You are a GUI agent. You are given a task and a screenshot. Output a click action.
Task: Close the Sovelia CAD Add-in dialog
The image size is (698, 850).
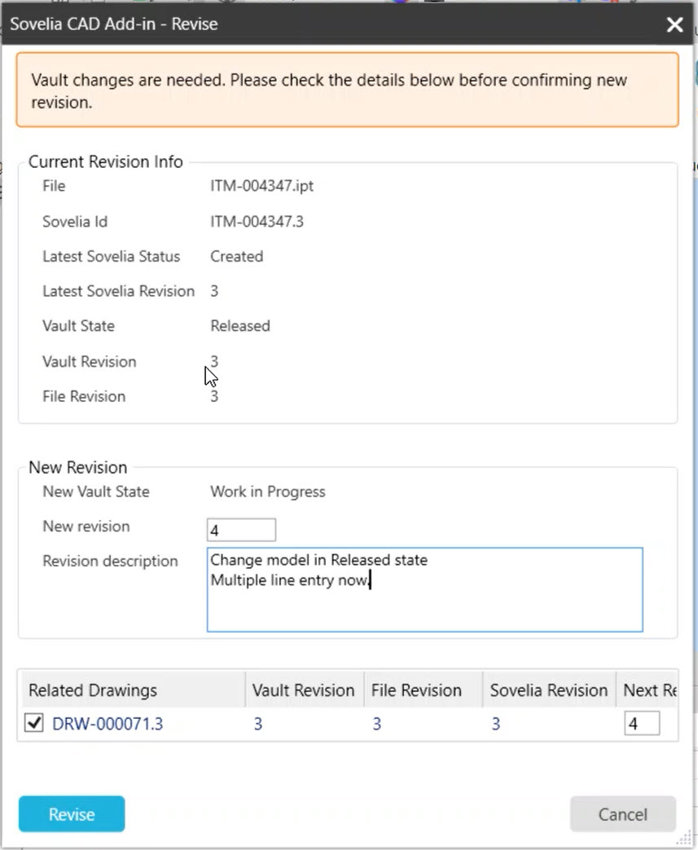(x=675, y=24)
